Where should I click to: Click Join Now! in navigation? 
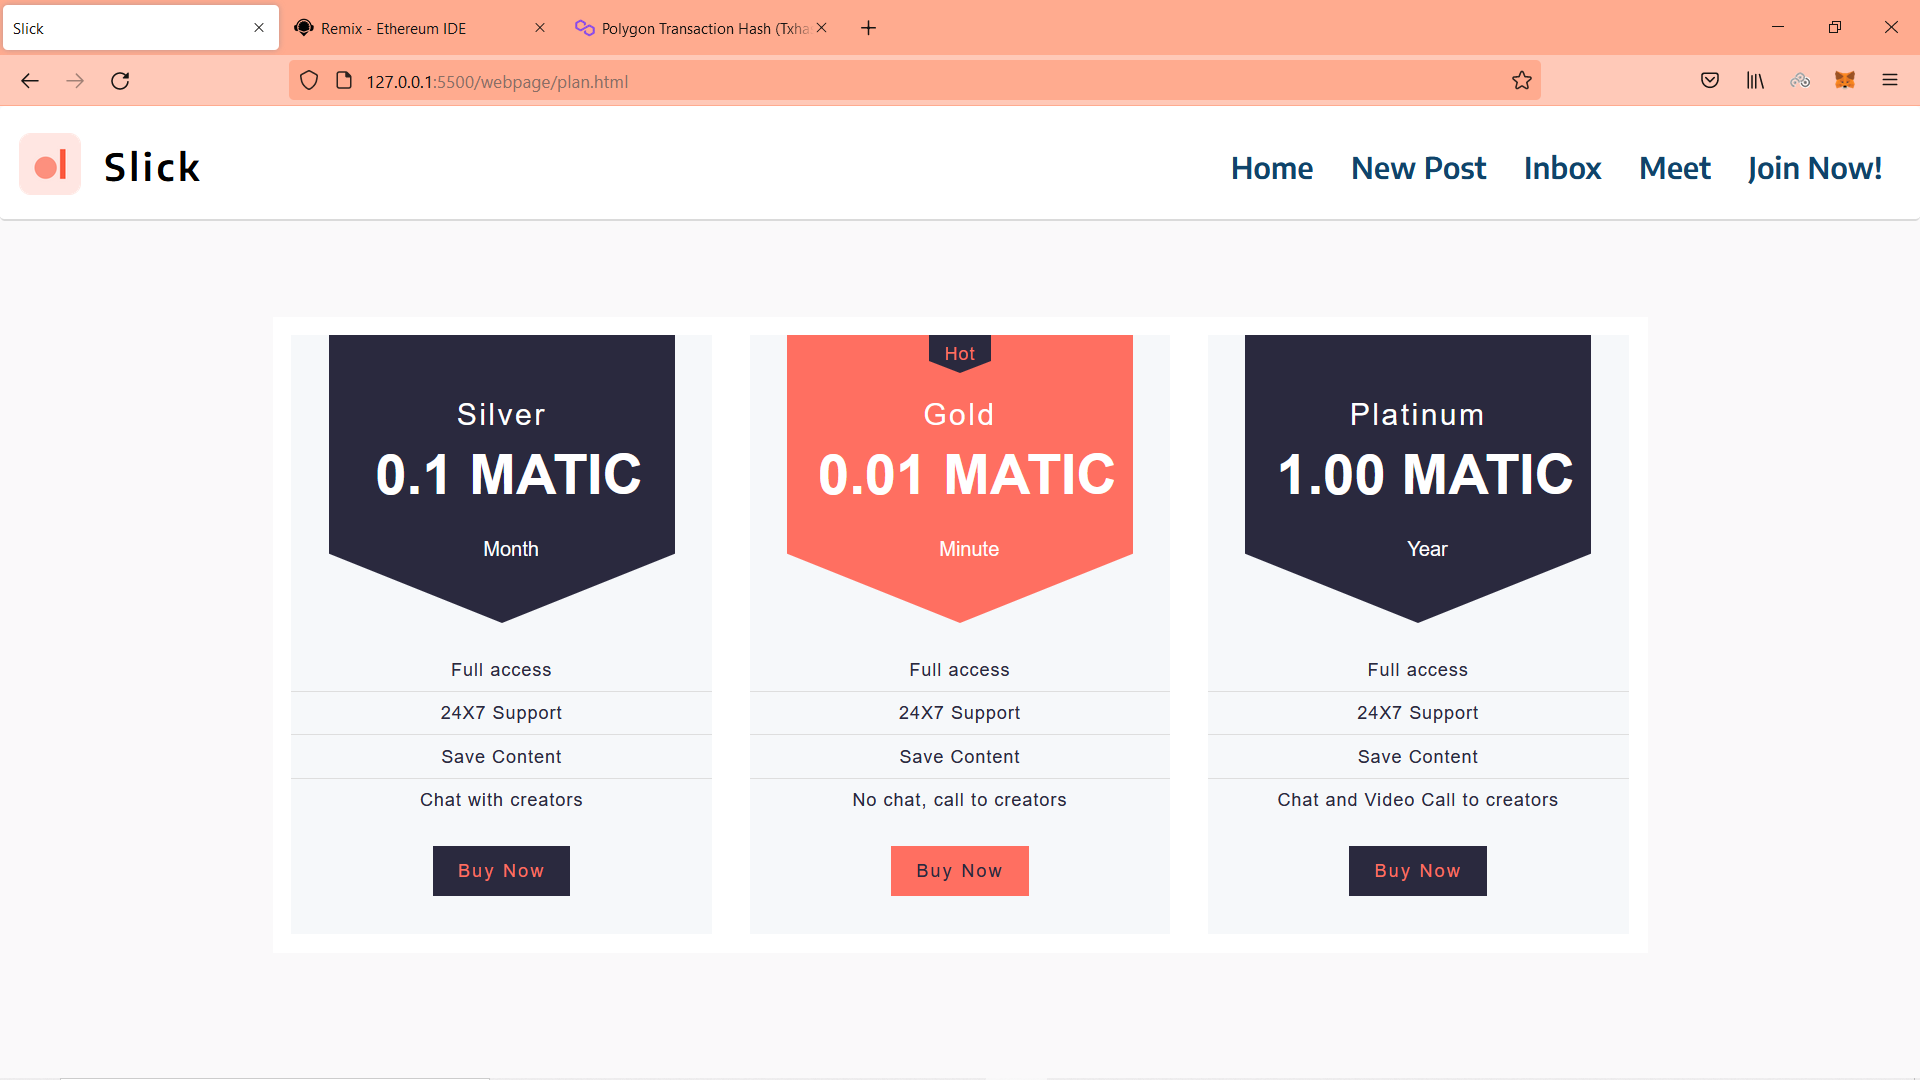[x=1814, y=168]
